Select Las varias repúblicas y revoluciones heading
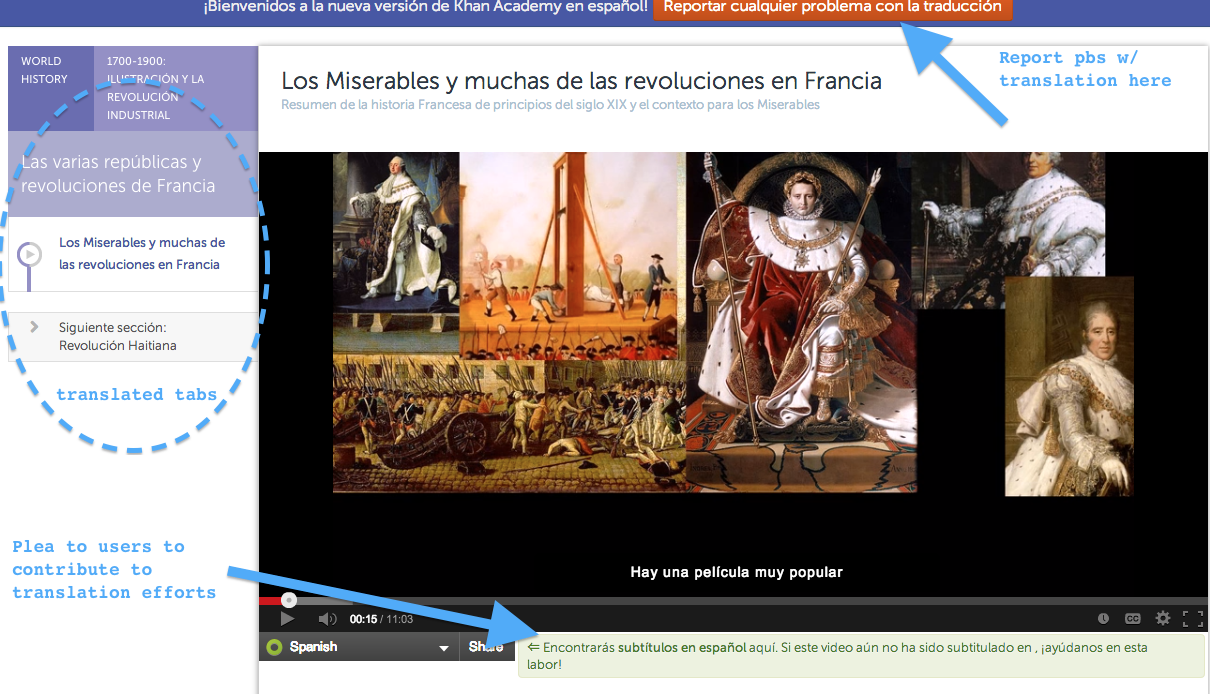Viewport: 1210px width, 694px height. point(111,174)
